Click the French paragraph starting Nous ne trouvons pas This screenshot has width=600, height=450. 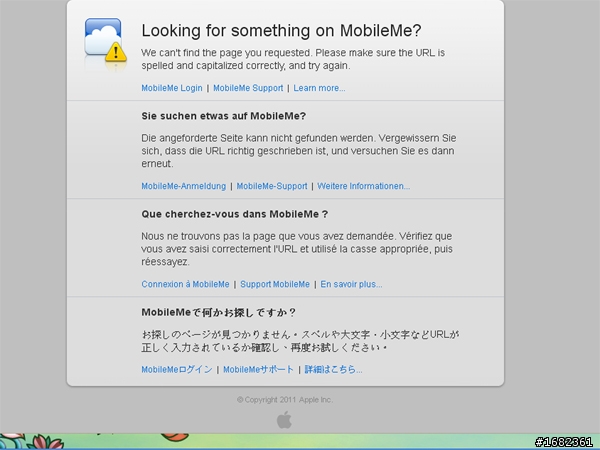[297, 249]
